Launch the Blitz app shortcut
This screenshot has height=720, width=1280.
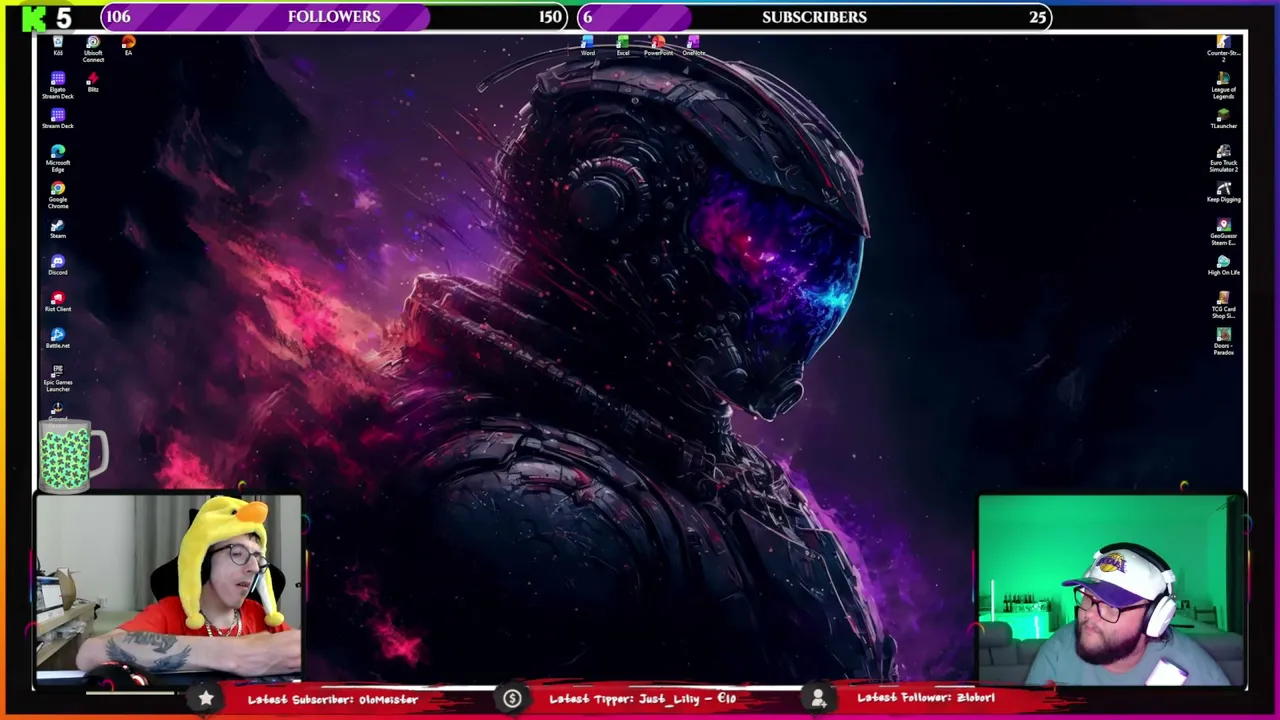point(93,82)
